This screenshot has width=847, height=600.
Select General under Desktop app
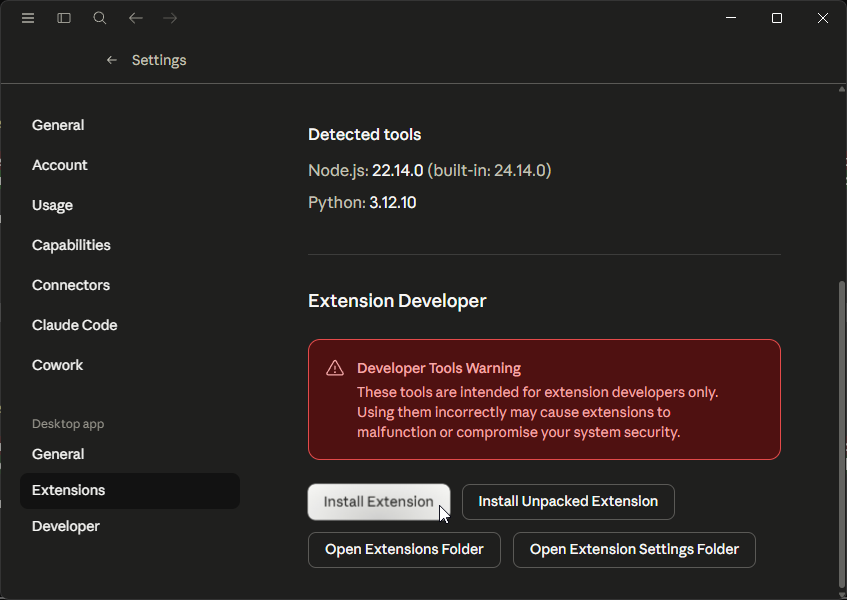57,453
